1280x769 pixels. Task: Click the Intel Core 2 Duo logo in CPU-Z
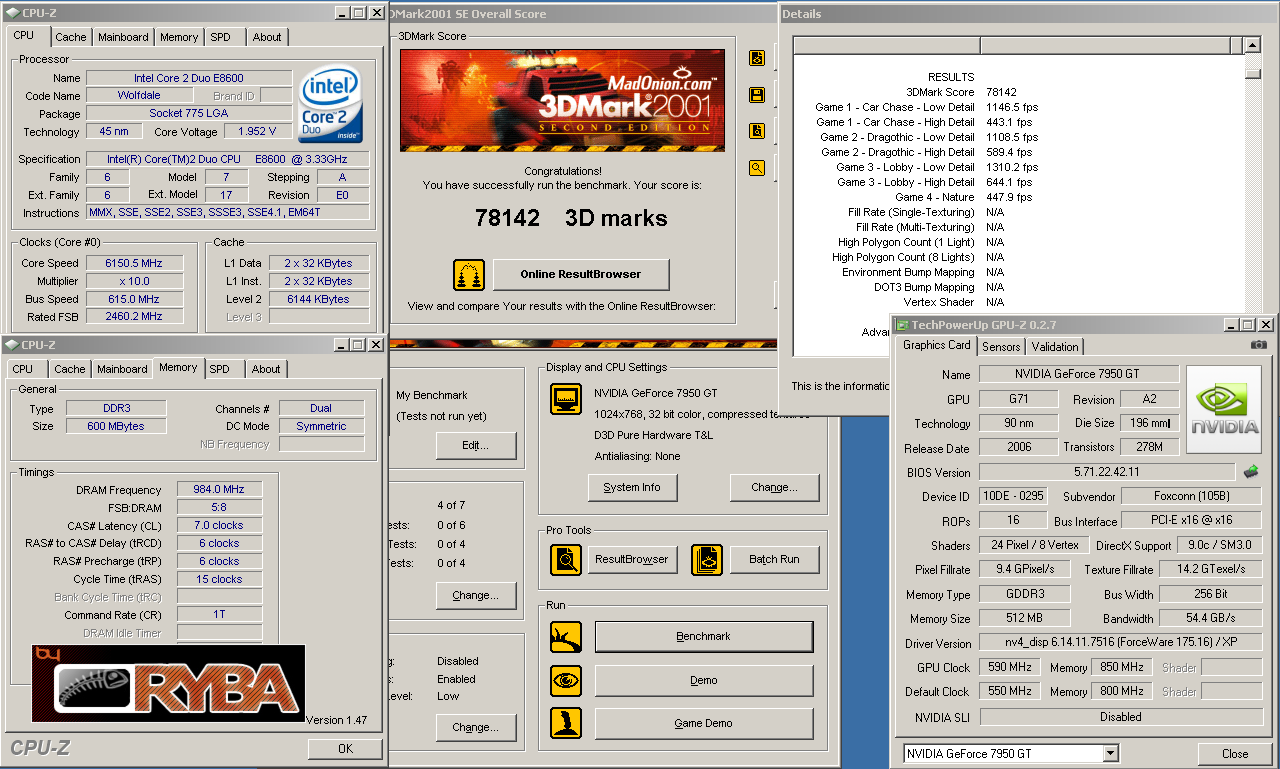[x=332, y=105]
